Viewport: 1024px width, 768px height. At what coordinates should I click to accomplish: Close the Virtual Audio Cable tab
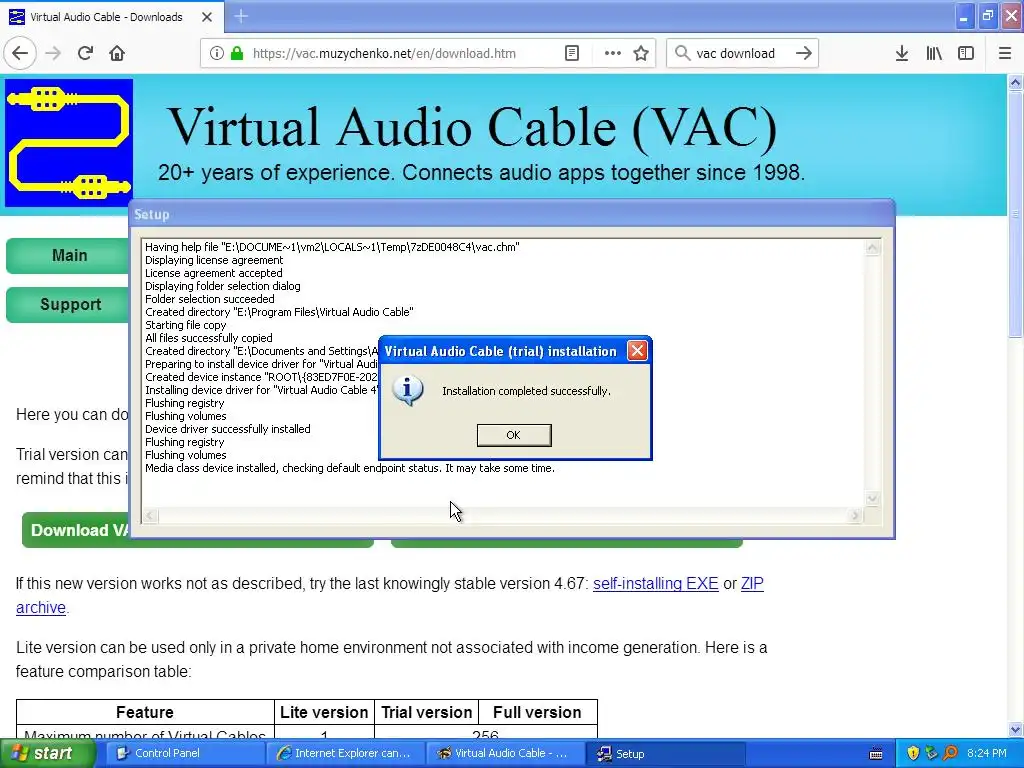point(207,17)
